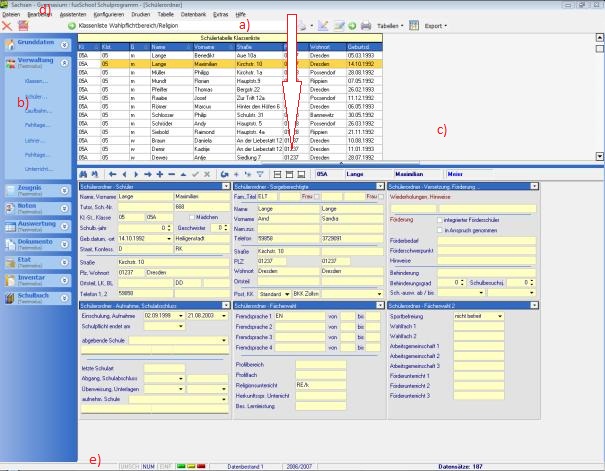Collapse the Verwaltung sidebar group
This screenshot has width=605, height=471.
pyautogui.click(x=64, y=62)
